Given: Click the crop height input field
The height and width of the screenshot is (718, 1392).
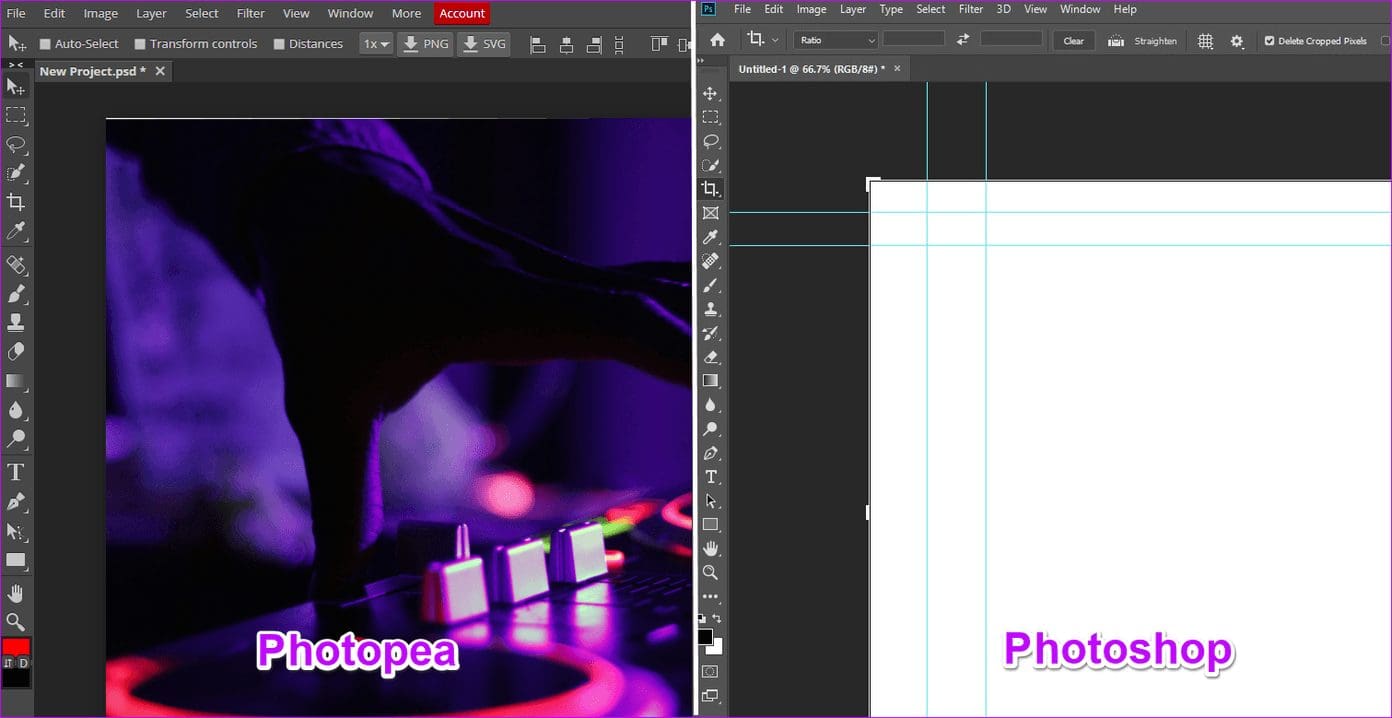Looking at the screenshot, I should coord(1011,40).
